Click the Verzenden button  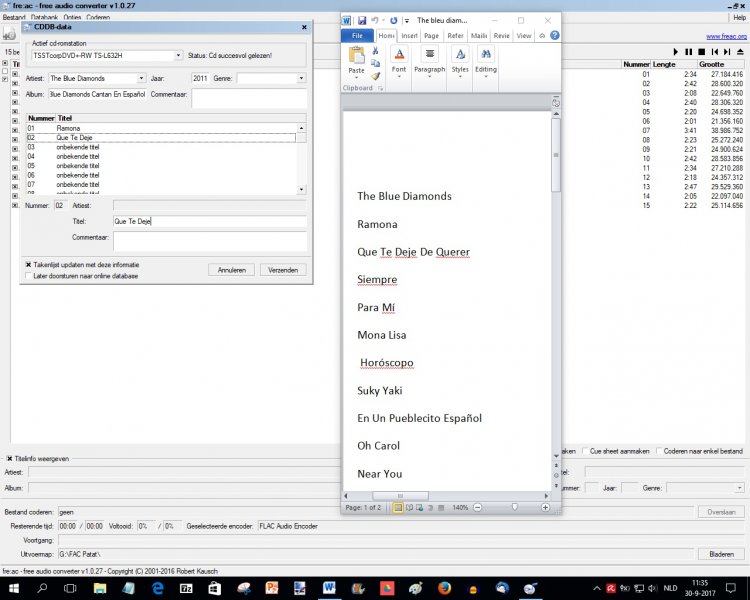tap(283, 270)
